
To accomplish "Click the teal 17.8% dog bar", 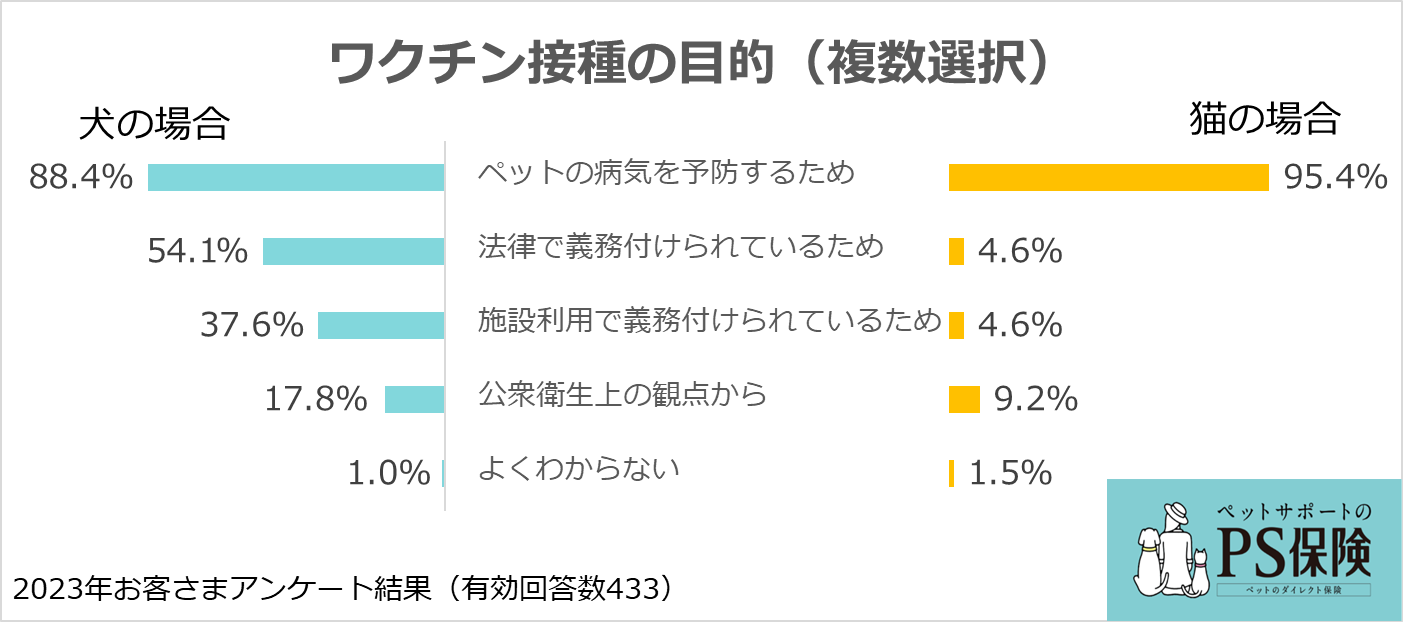I will point(414,399).
